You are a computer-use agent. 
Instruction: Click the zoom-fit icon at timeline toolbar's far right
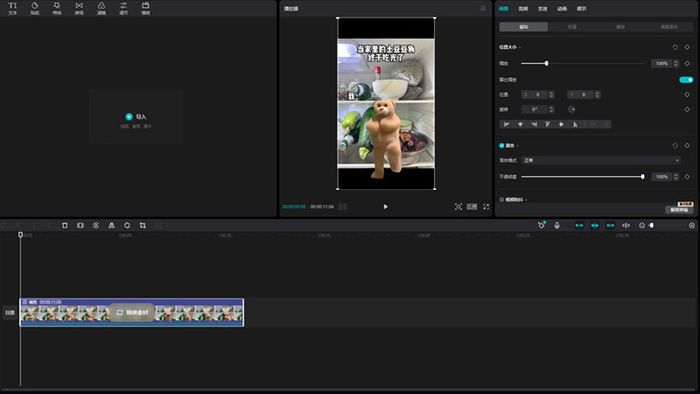coord(692,225)
